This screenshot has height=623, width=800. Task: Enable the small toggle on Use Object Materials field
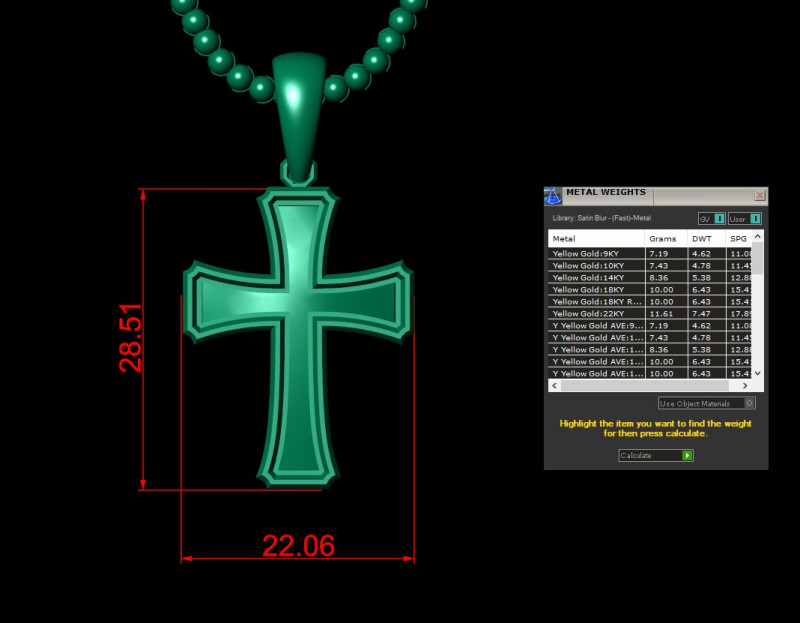click(x=750, y=402)
